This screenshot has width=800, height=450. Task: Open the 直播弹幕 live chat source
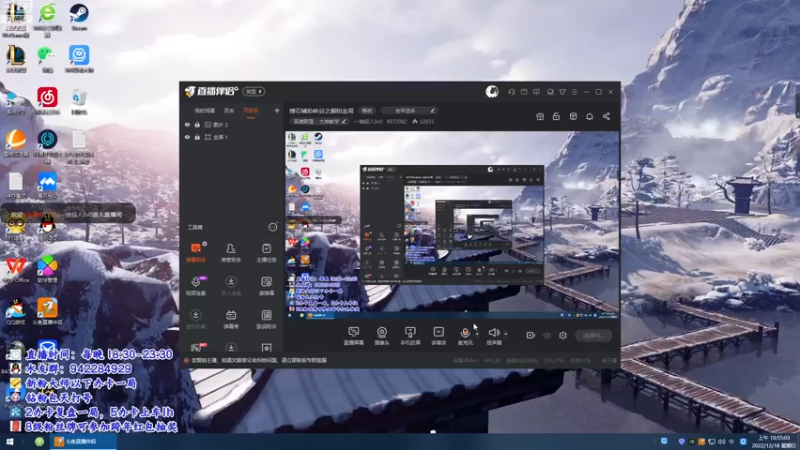tap(354, 336)
